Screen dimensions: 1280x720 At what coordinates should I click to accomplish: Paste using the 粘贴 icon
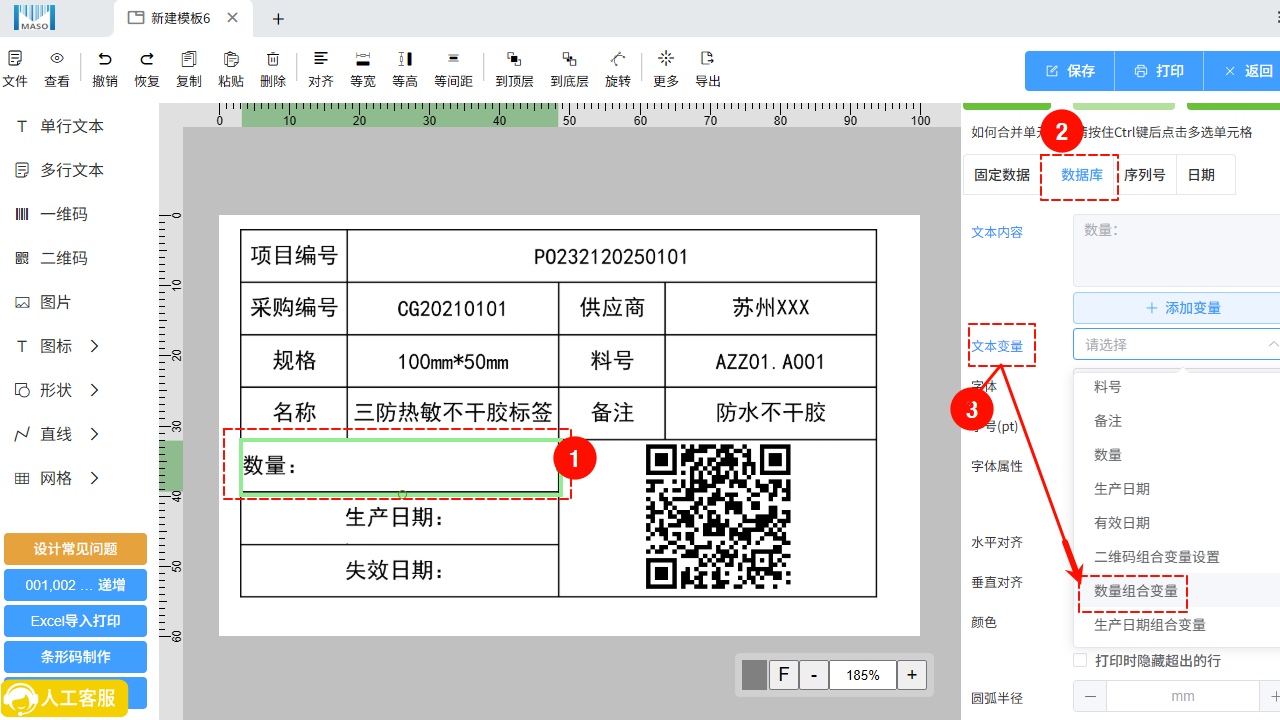coord(231,59)
